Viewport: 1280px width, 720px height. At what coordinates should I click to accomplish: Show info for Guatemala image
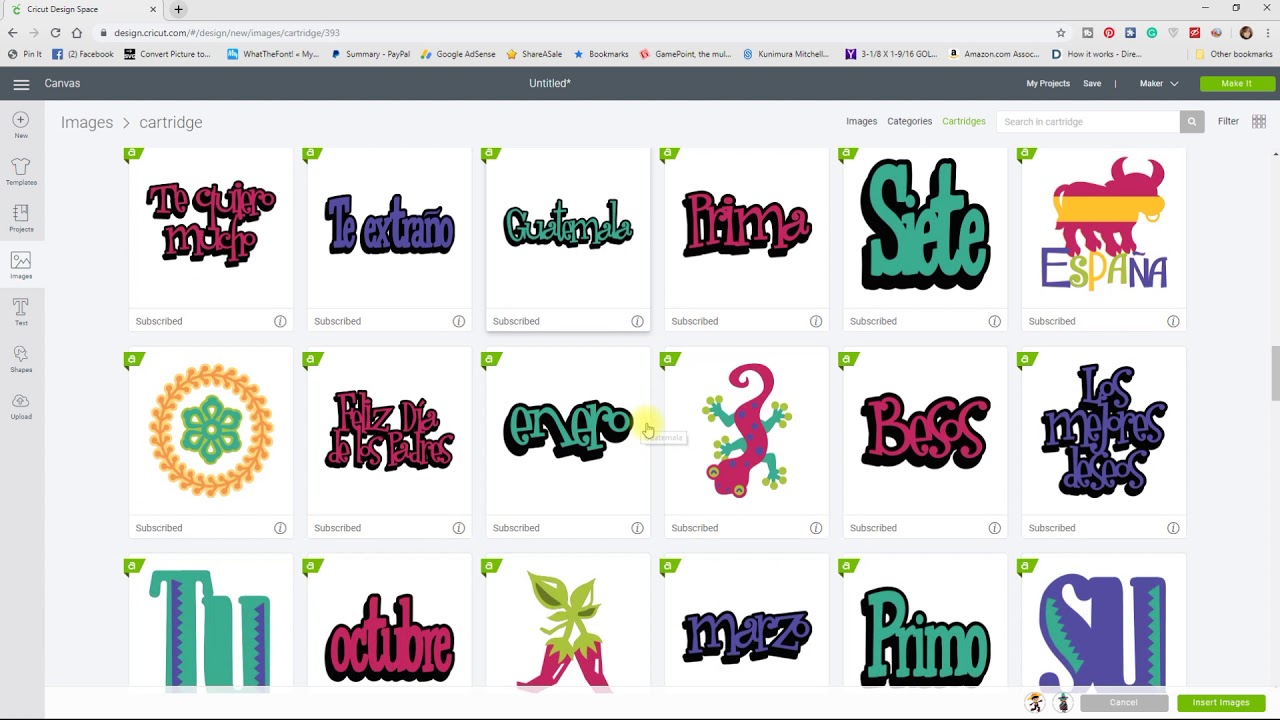pyautogui.click(x=637, y=321)
